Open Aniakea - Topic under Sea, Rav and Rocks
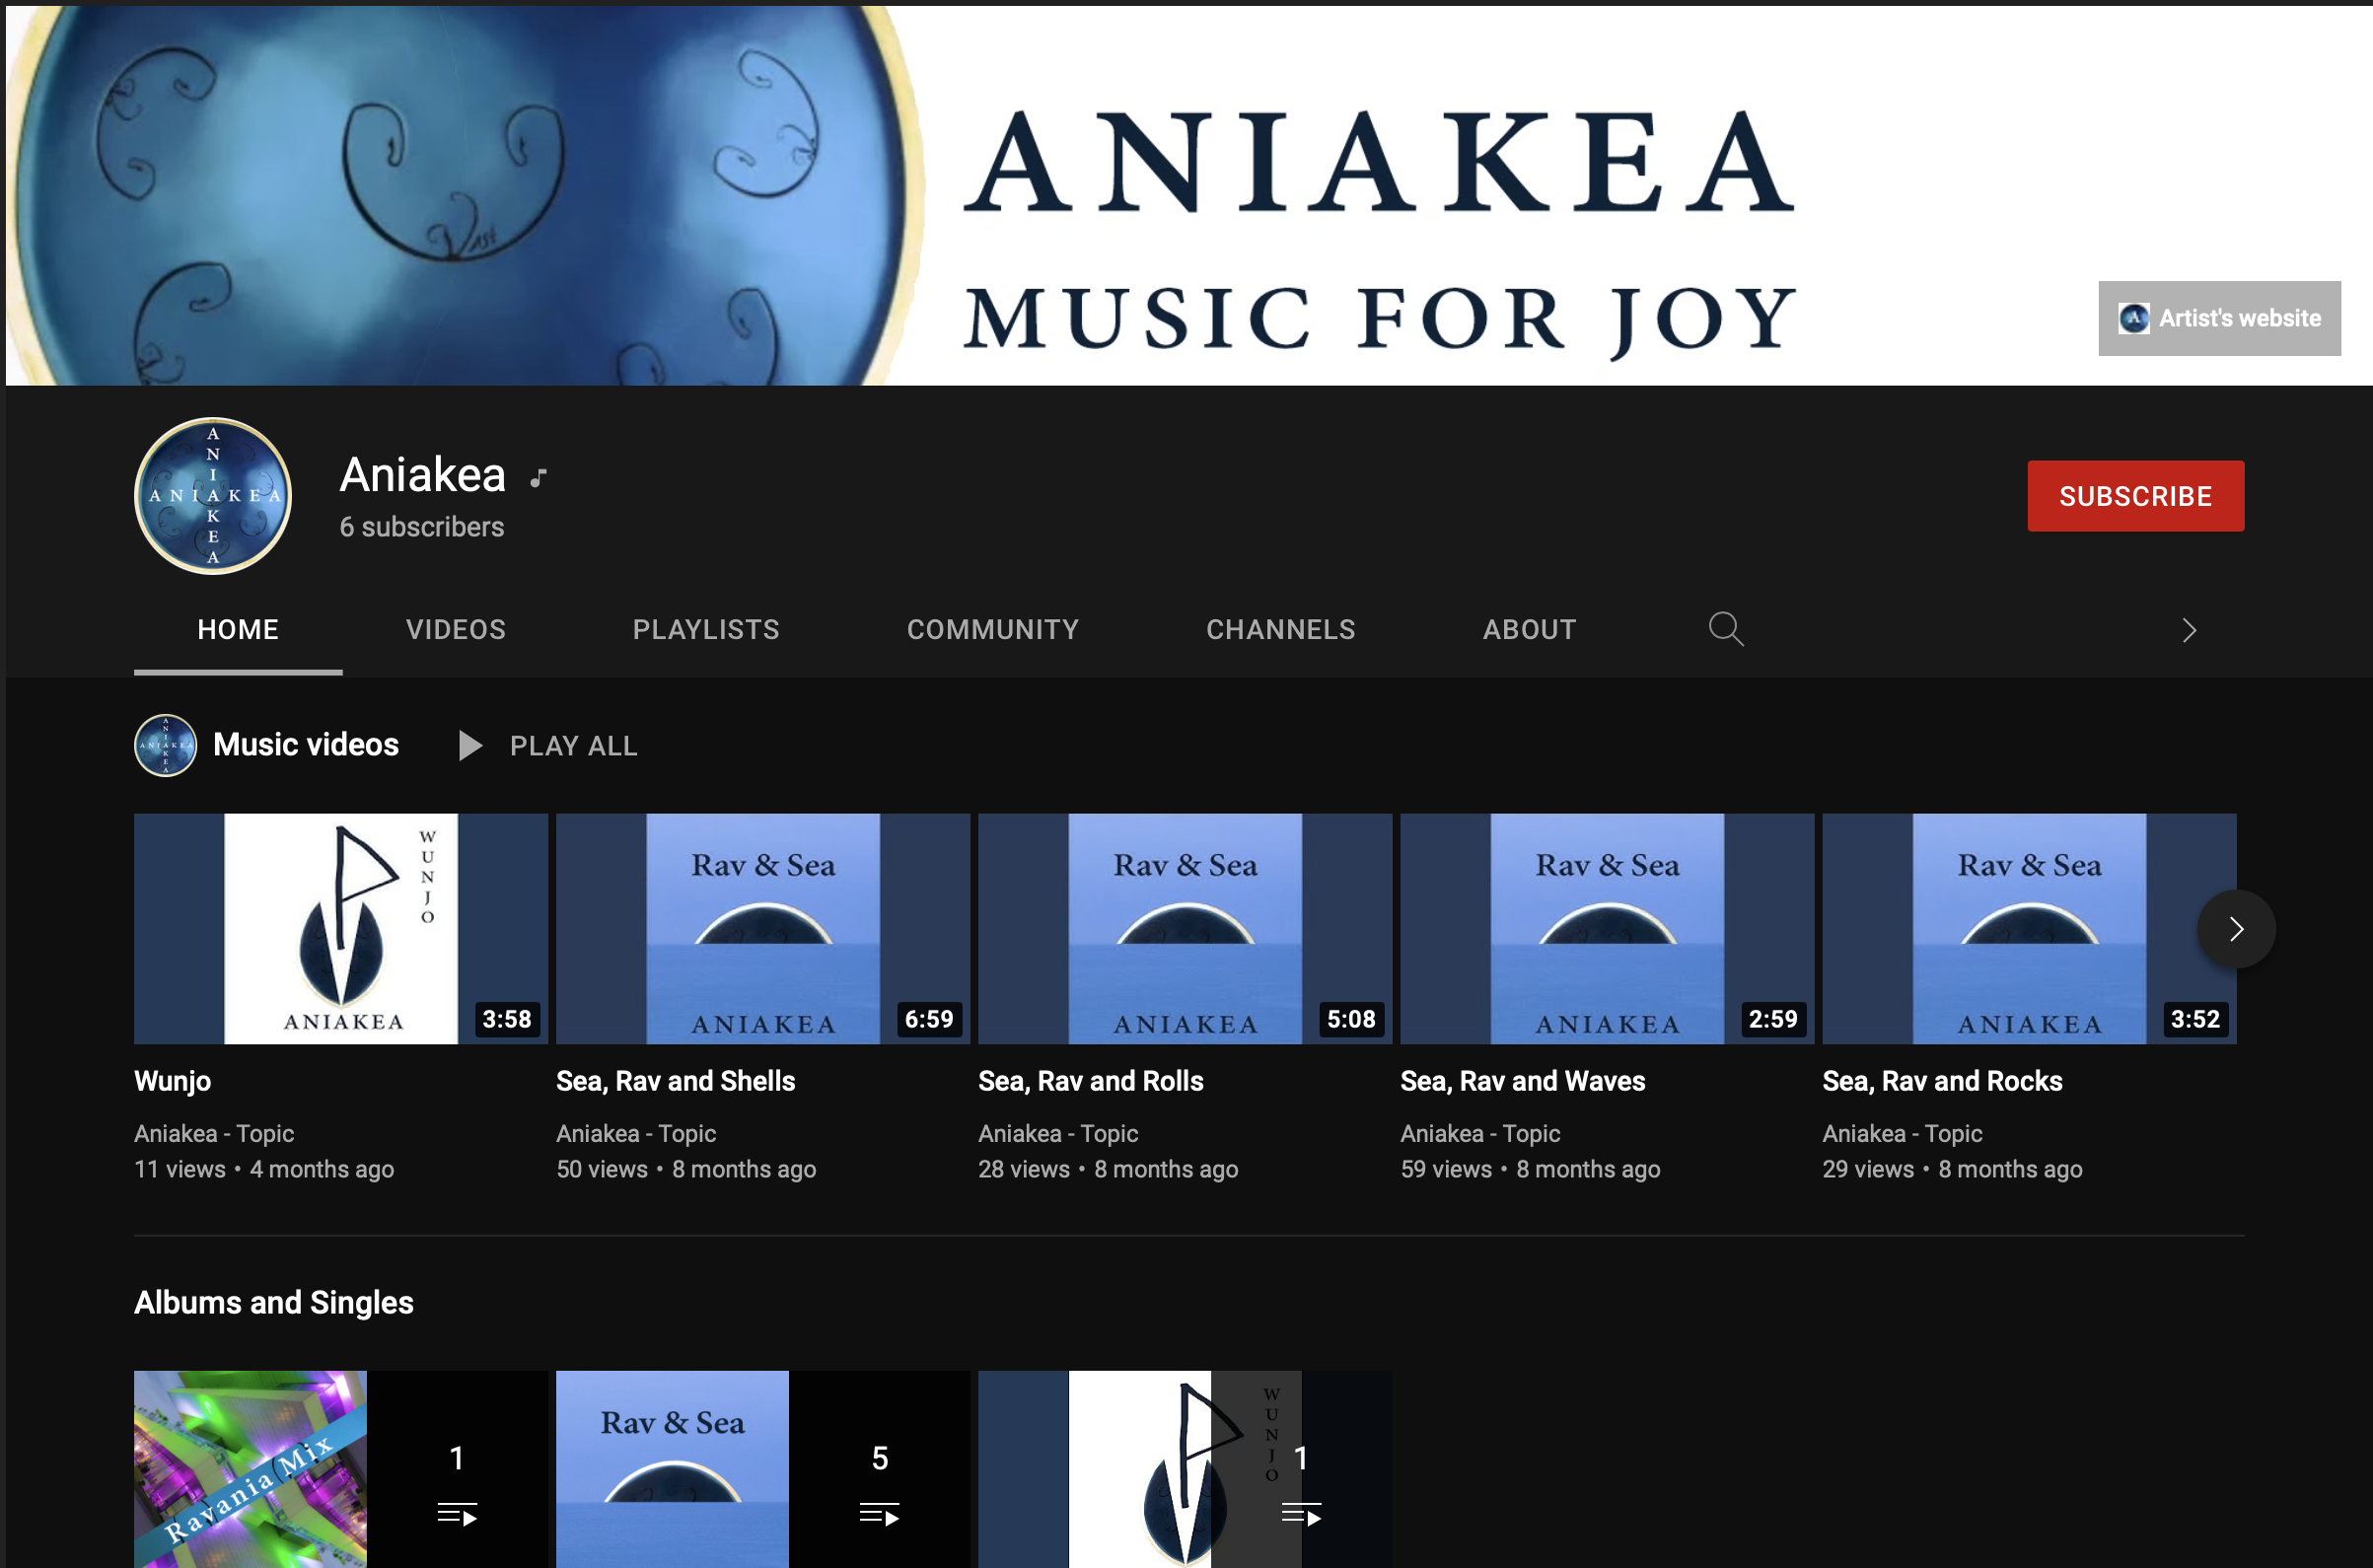Screen dimensions: 2373x1568 coord(1902,1133)
